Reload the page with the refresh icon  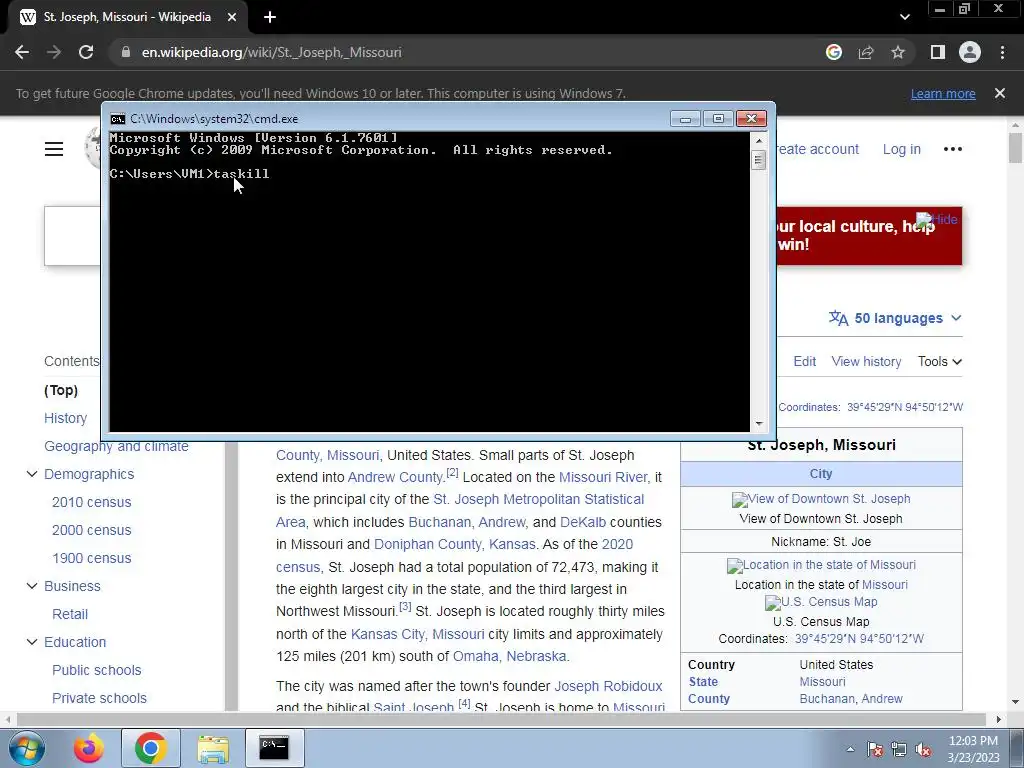point(86,52)
